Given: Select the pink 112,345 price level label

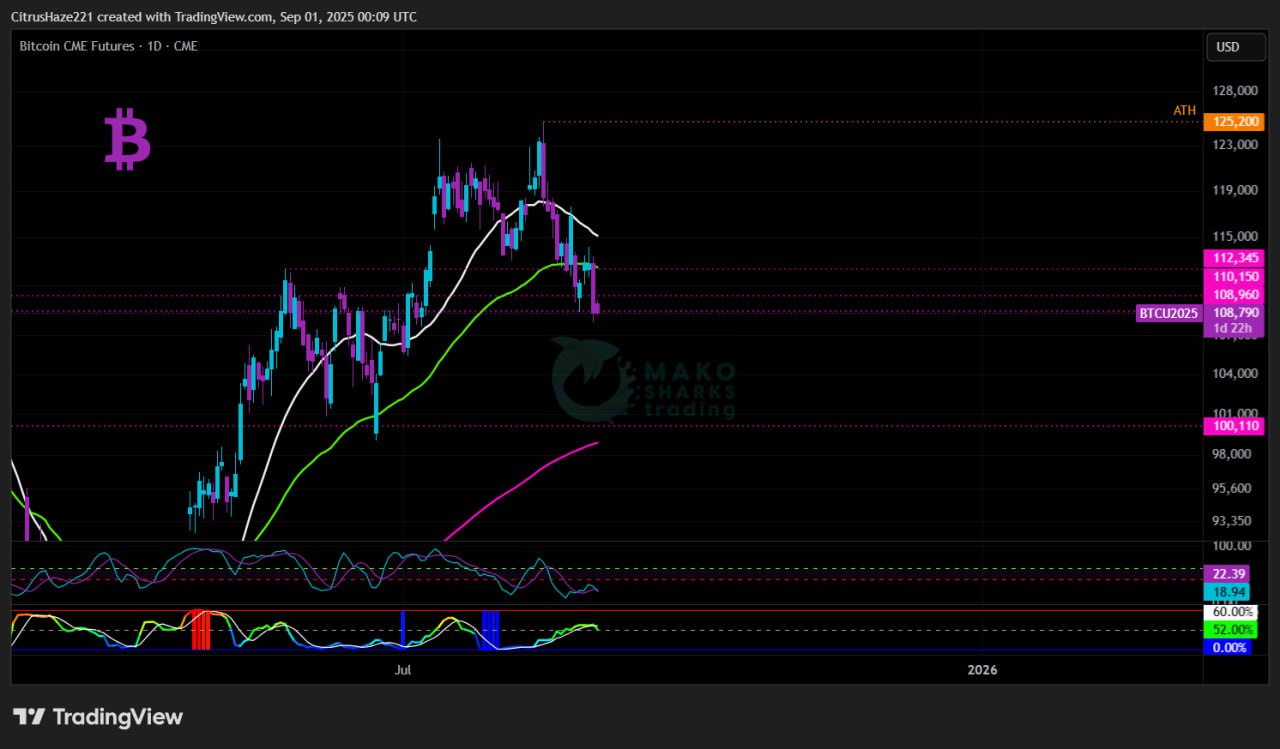Looking at the screenshot, I should tap(1234, 257).
